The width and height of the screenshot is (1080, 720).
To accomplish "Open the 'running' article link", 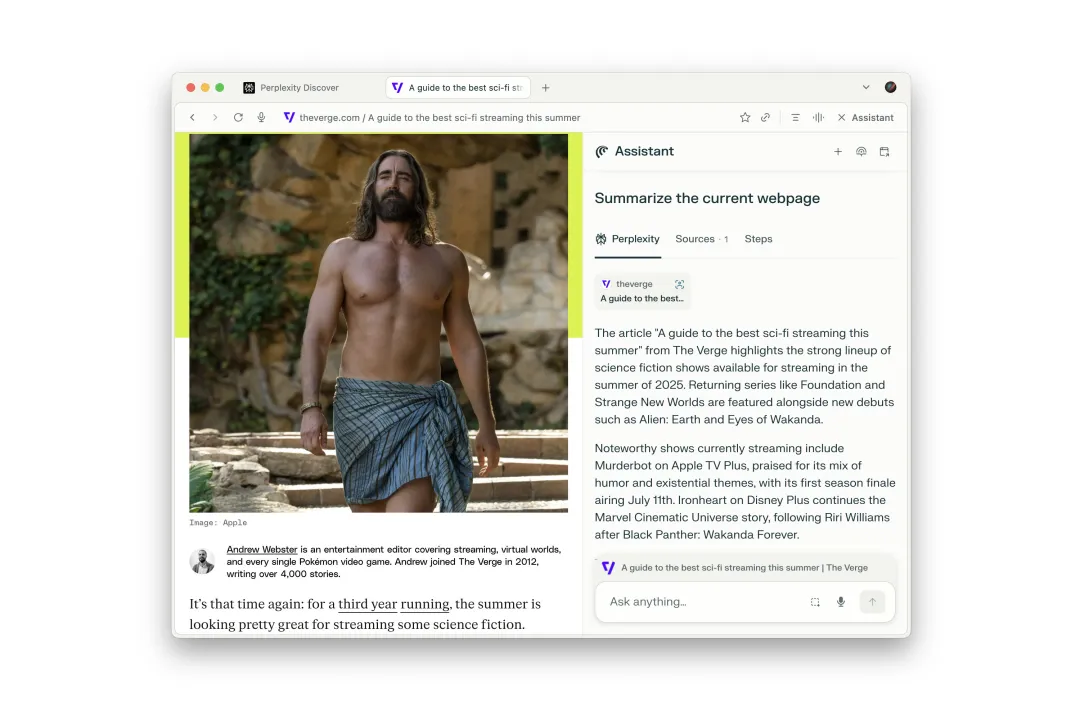I will [x=424, y=604].
